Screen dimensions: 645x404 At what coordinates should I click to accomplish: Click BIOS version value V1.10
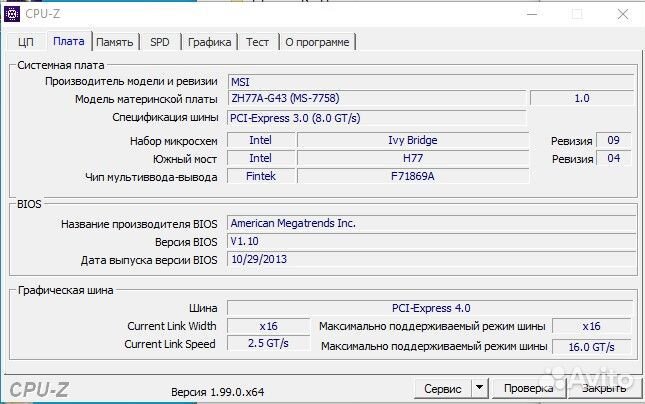pyautogui.click(x=432, y=241)
